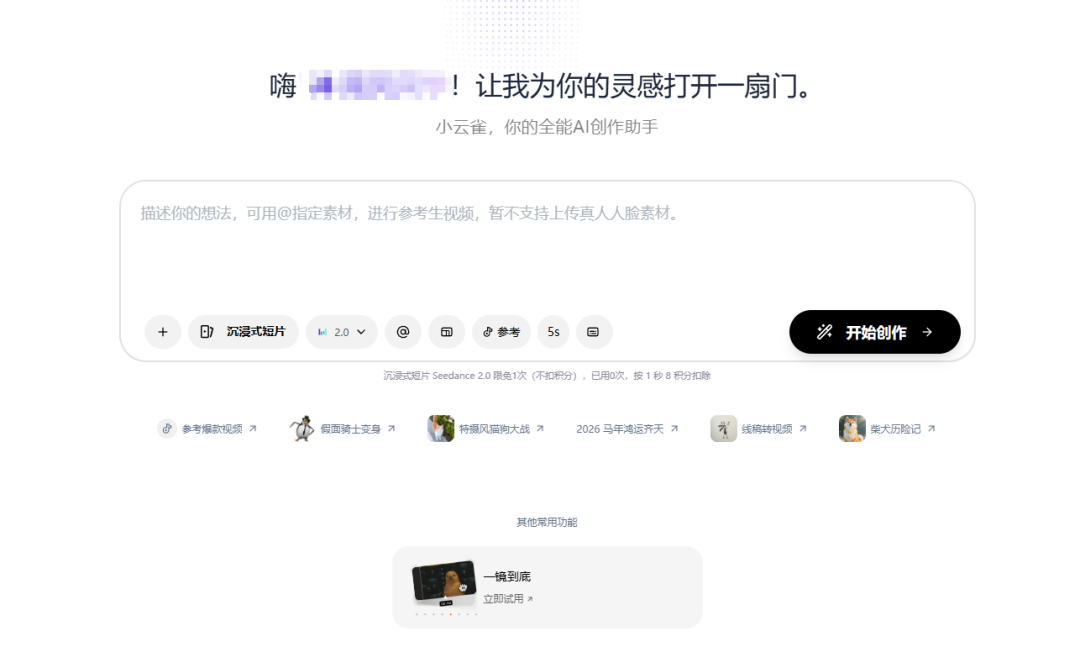
Task: Toggle the 柴犬历险记 suggestion chip
Action: pos(888,427)
